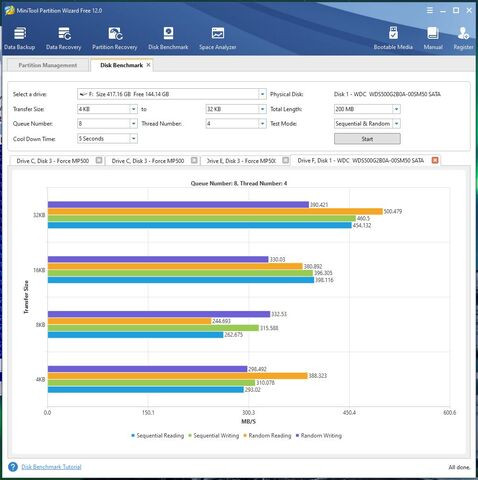This screenshot has height=480, width=478.
Task: Expand the Total Length 200 MB dropdown
Action: point(396,109)
